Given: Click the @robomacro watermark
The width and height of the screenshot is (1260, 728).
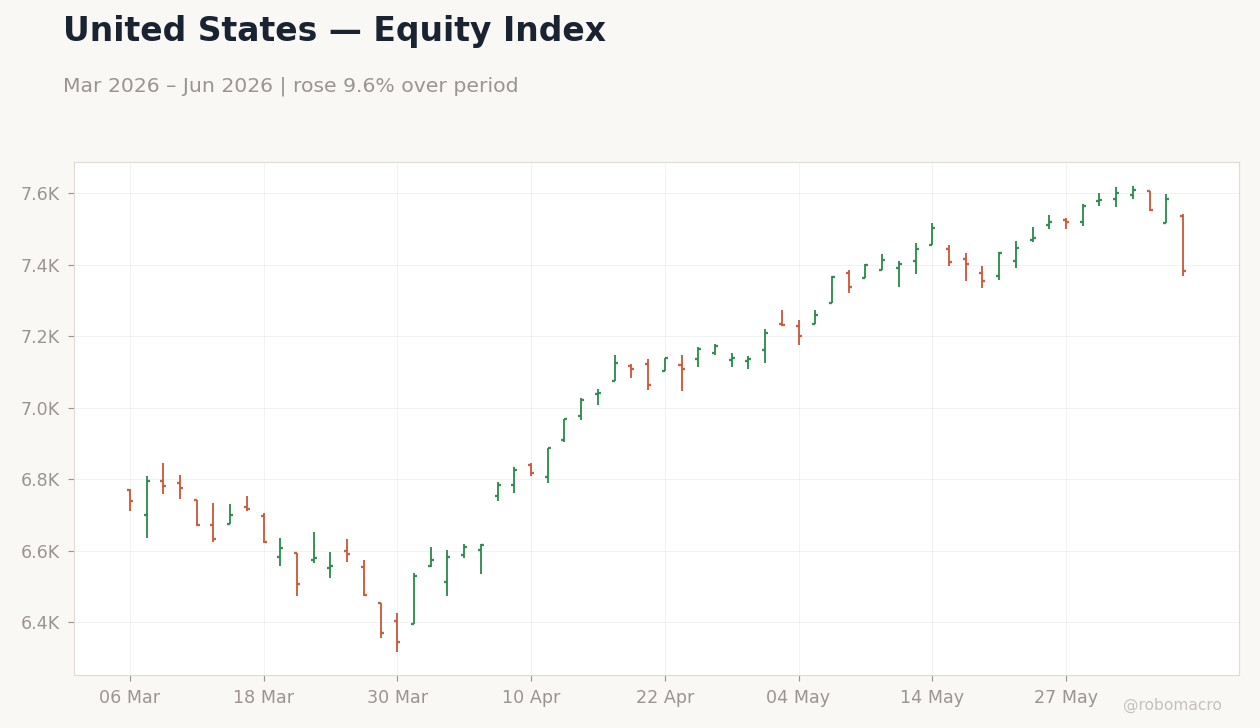Looking at the screenshot, I should pos(1172,706).
